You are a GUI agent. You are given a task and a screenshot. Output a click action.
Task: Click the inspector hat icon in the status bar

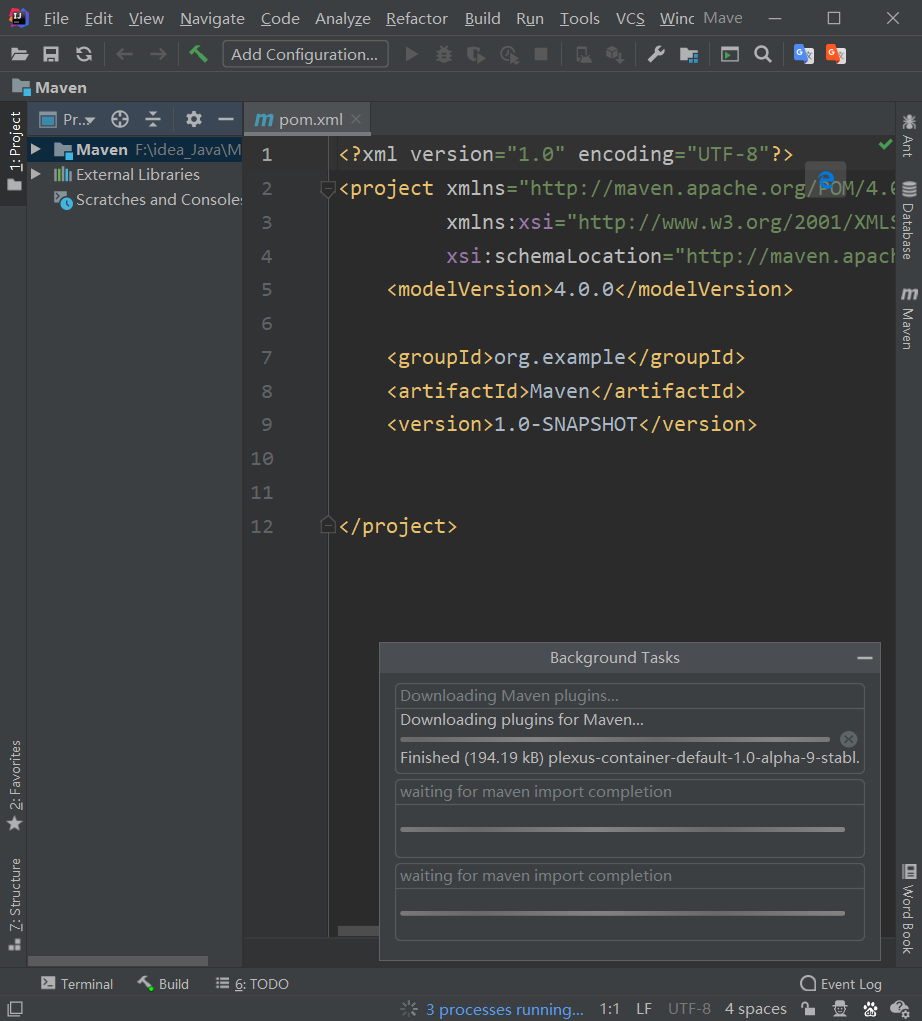tap(840, 1009)
